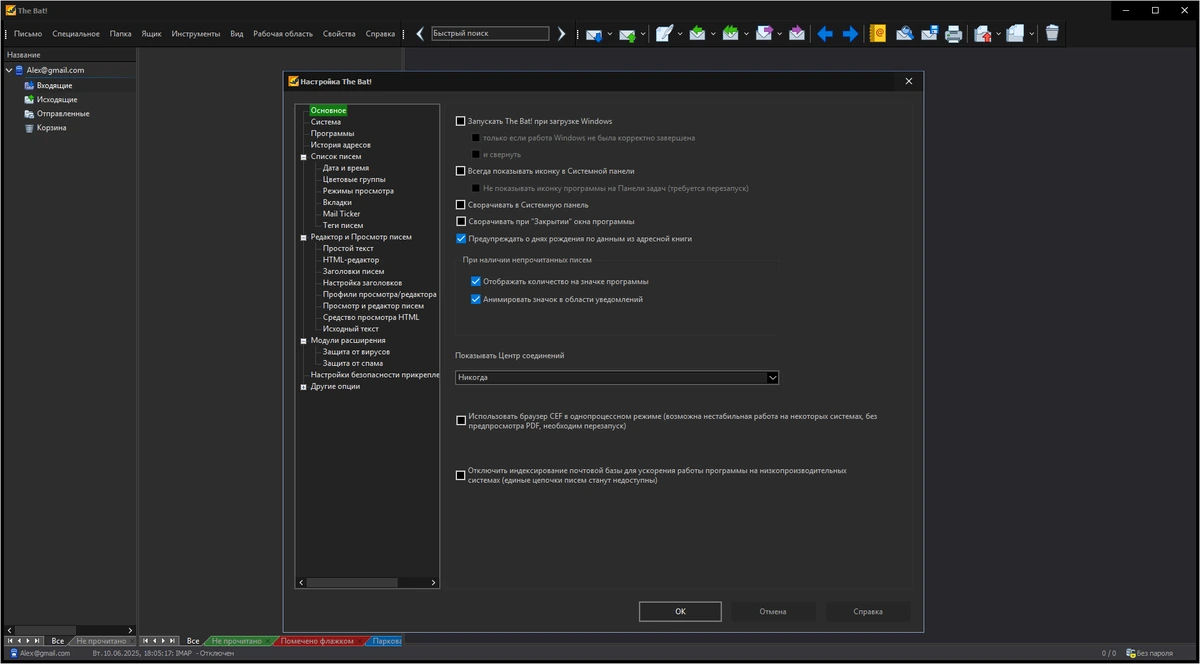Create a new message with the pen icon

665,34
